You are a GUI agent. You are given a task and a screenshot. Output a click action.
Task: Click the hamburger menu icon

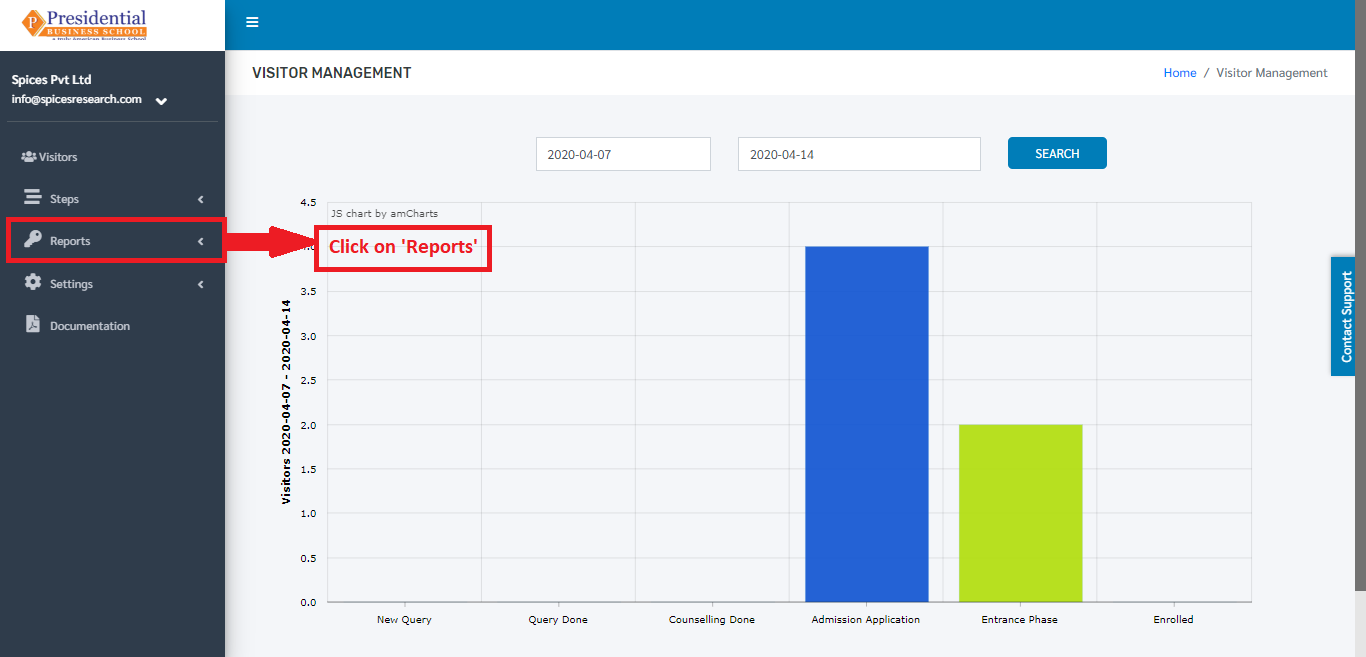click(x=252, y=22)
